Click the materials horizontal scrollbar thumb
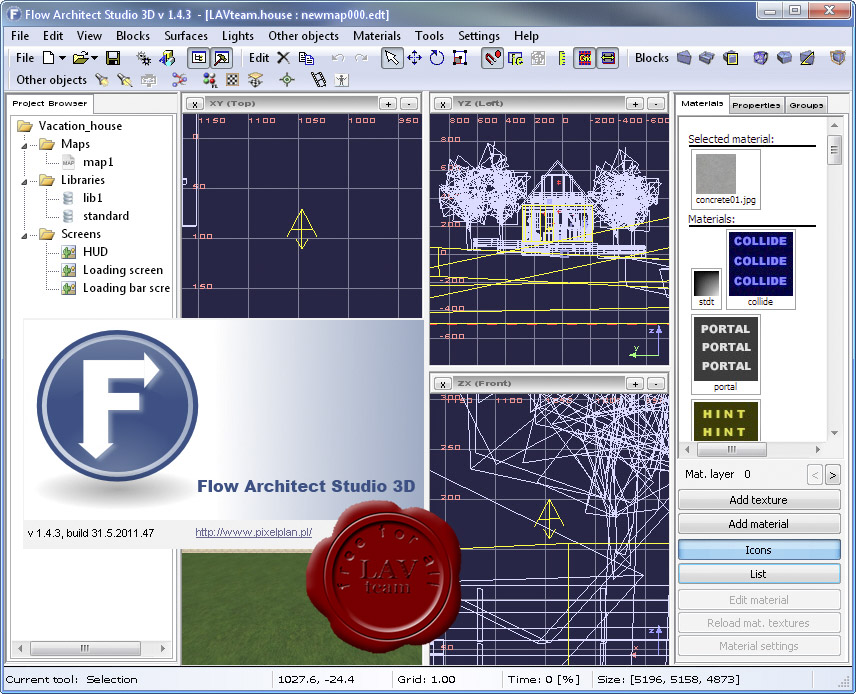856x694 pixels. tap(732, 449)
